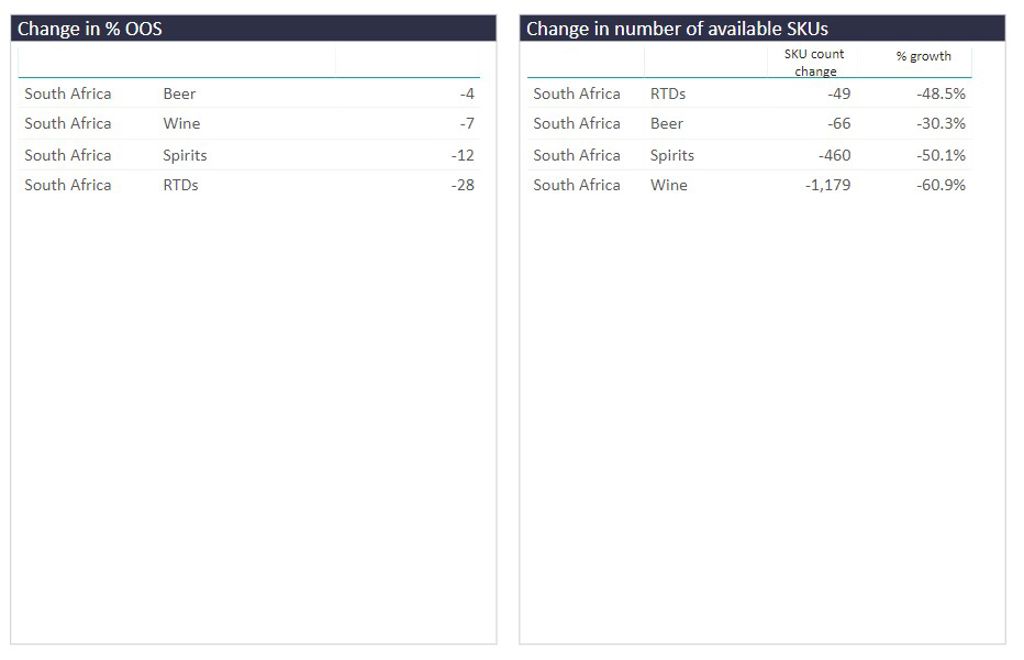Click the -4 value for Beer
Screen dimensions: 1024x660
[x=466, y=94]
